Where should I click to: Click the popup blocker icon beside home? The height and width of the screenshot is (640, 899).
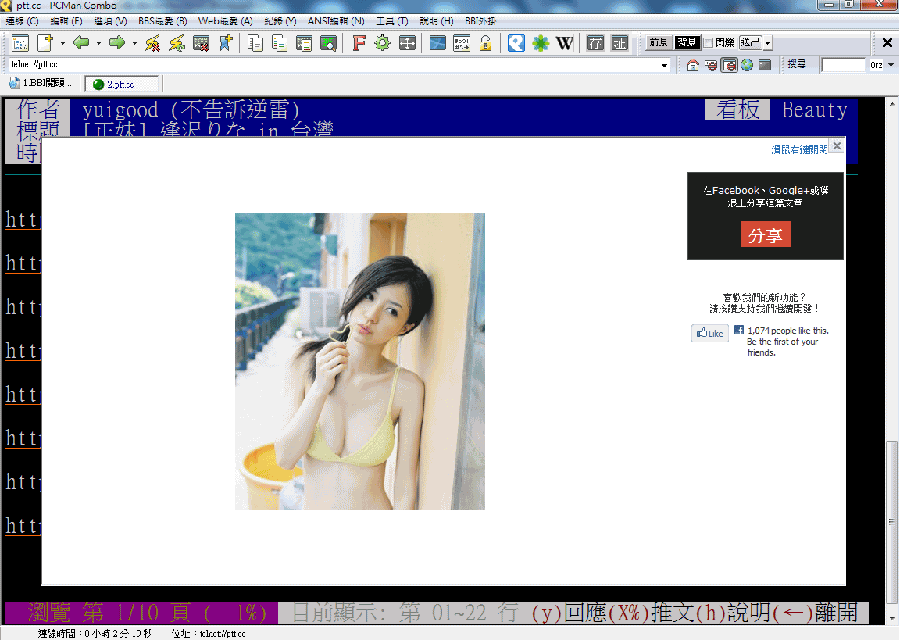click(710, 65)
